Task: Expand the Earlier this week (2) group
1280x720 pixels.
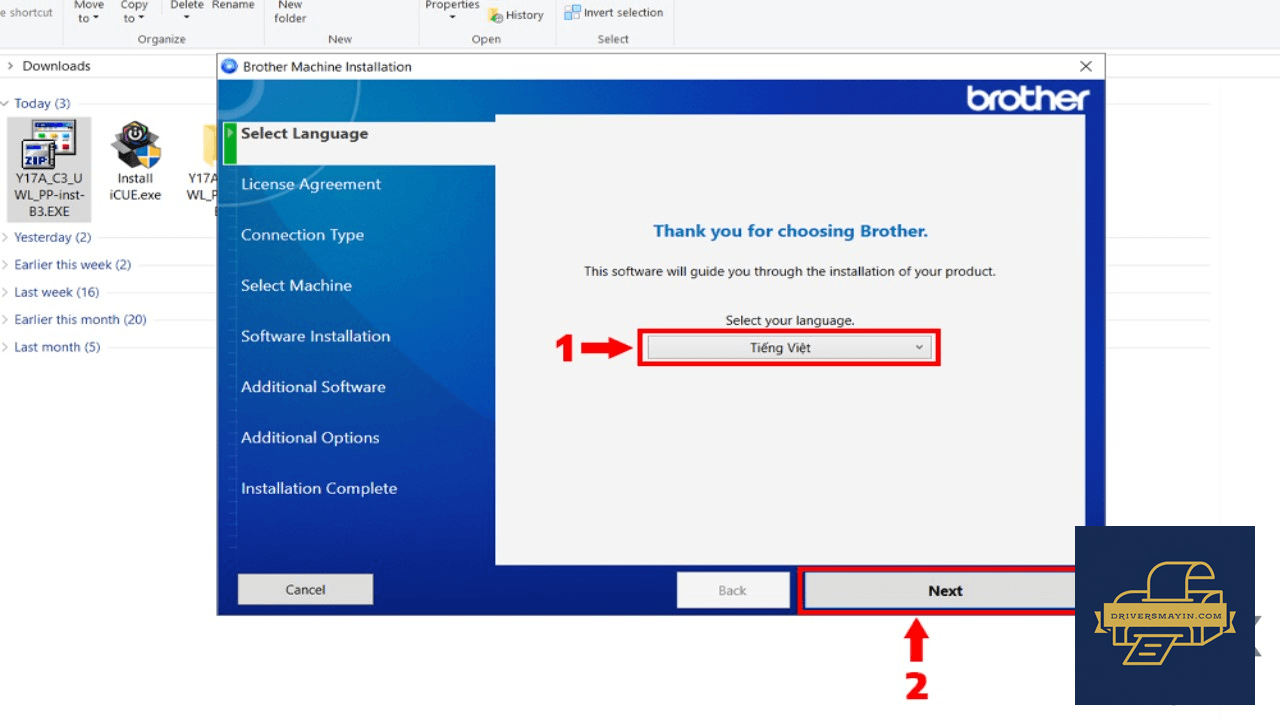Action: 5,265
